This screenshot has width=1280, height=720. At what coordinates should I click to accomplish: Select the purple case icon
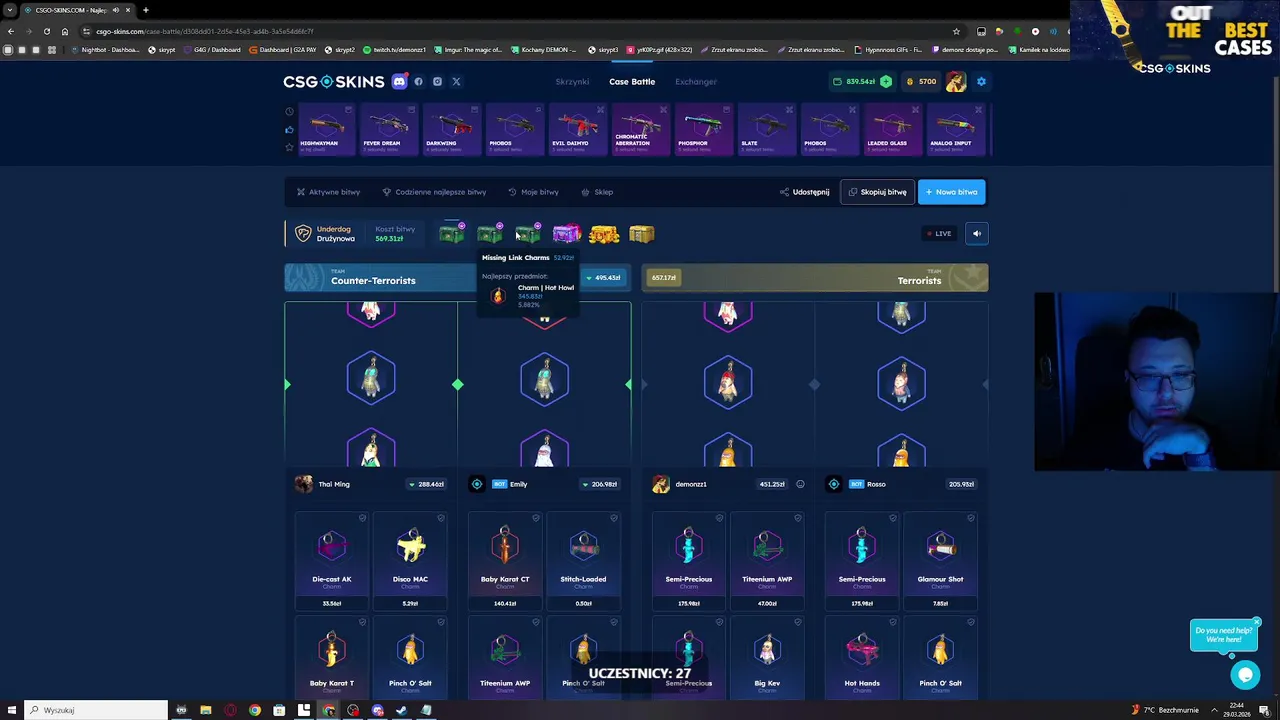pyautogui.click(x=566, y=234)
